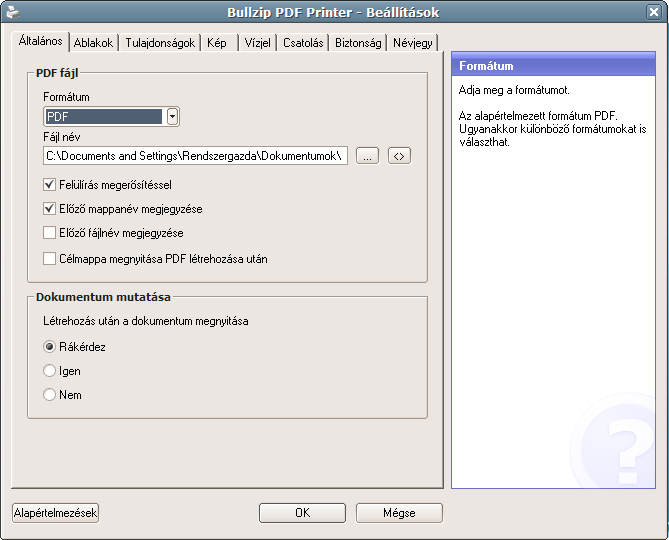Enable Célmappa megnyitása PDF létrehozása után
The image size is (669, 540).
49,258
